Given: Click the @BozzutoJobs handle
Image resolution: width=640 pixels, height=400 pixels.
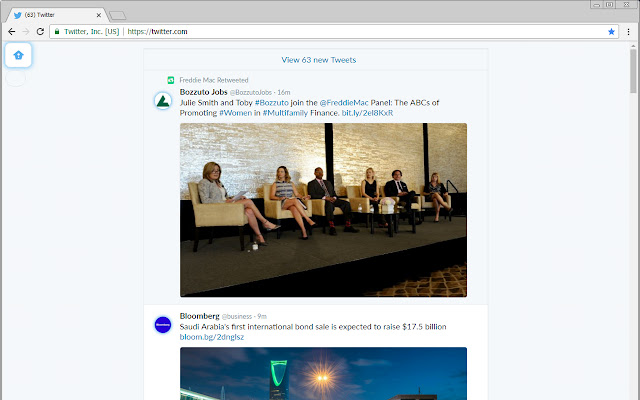Looking at the screenshot, I should (251, 93).
